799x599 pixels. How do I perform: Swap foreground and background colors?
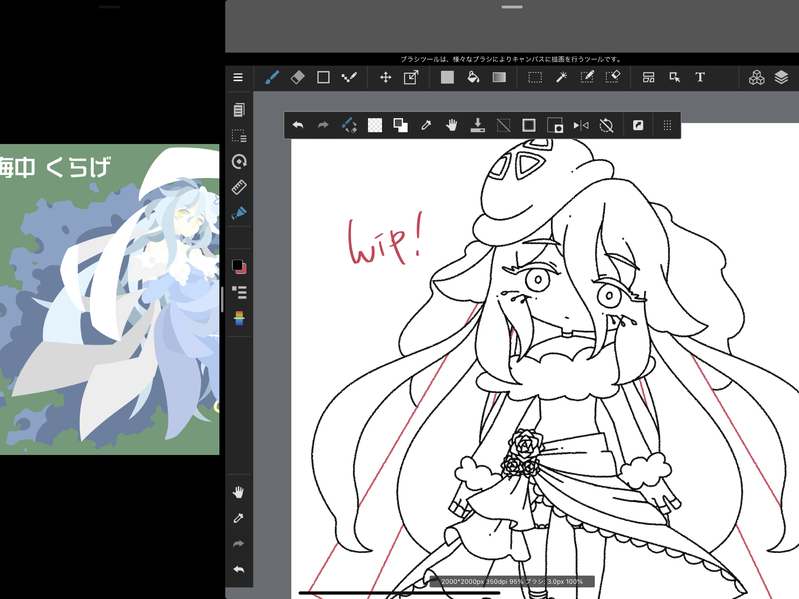(401, 125)
